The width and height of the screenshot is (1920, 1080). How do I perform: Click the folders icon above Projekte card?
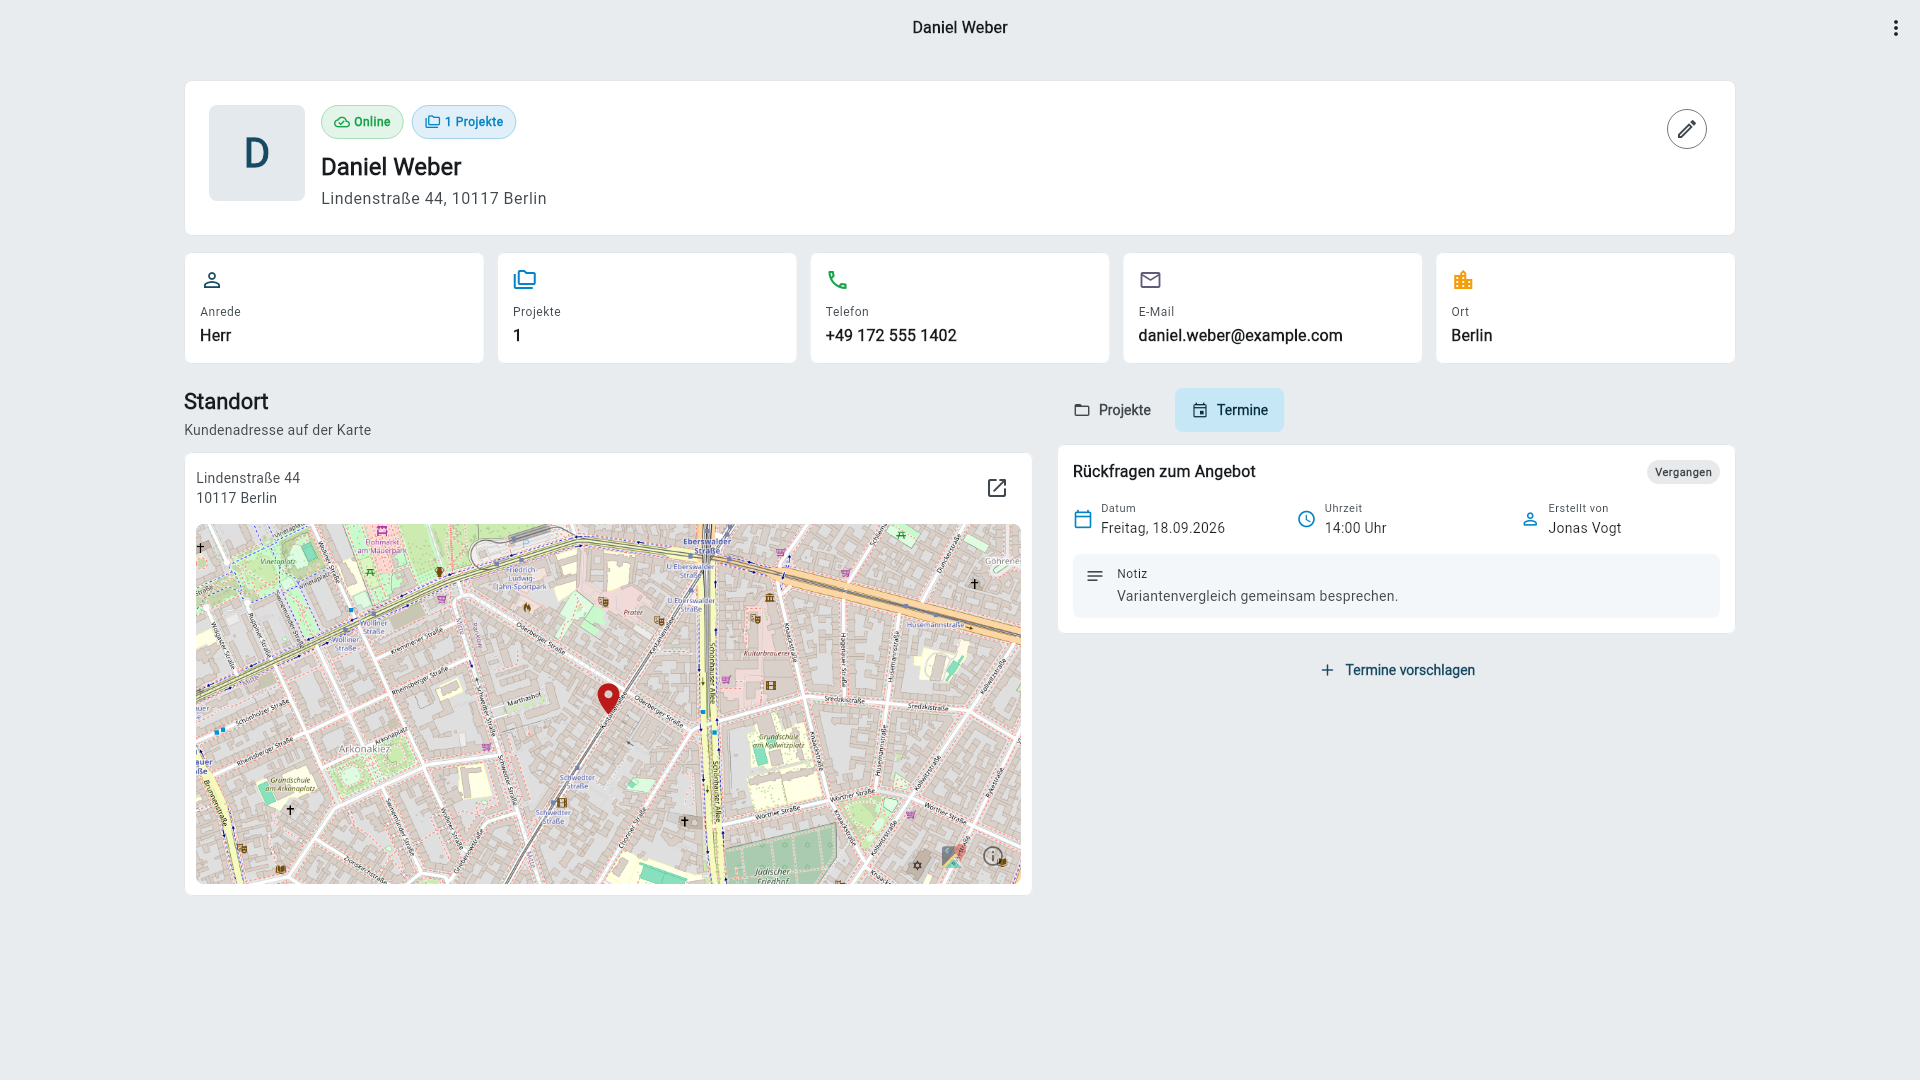(524, 280)
